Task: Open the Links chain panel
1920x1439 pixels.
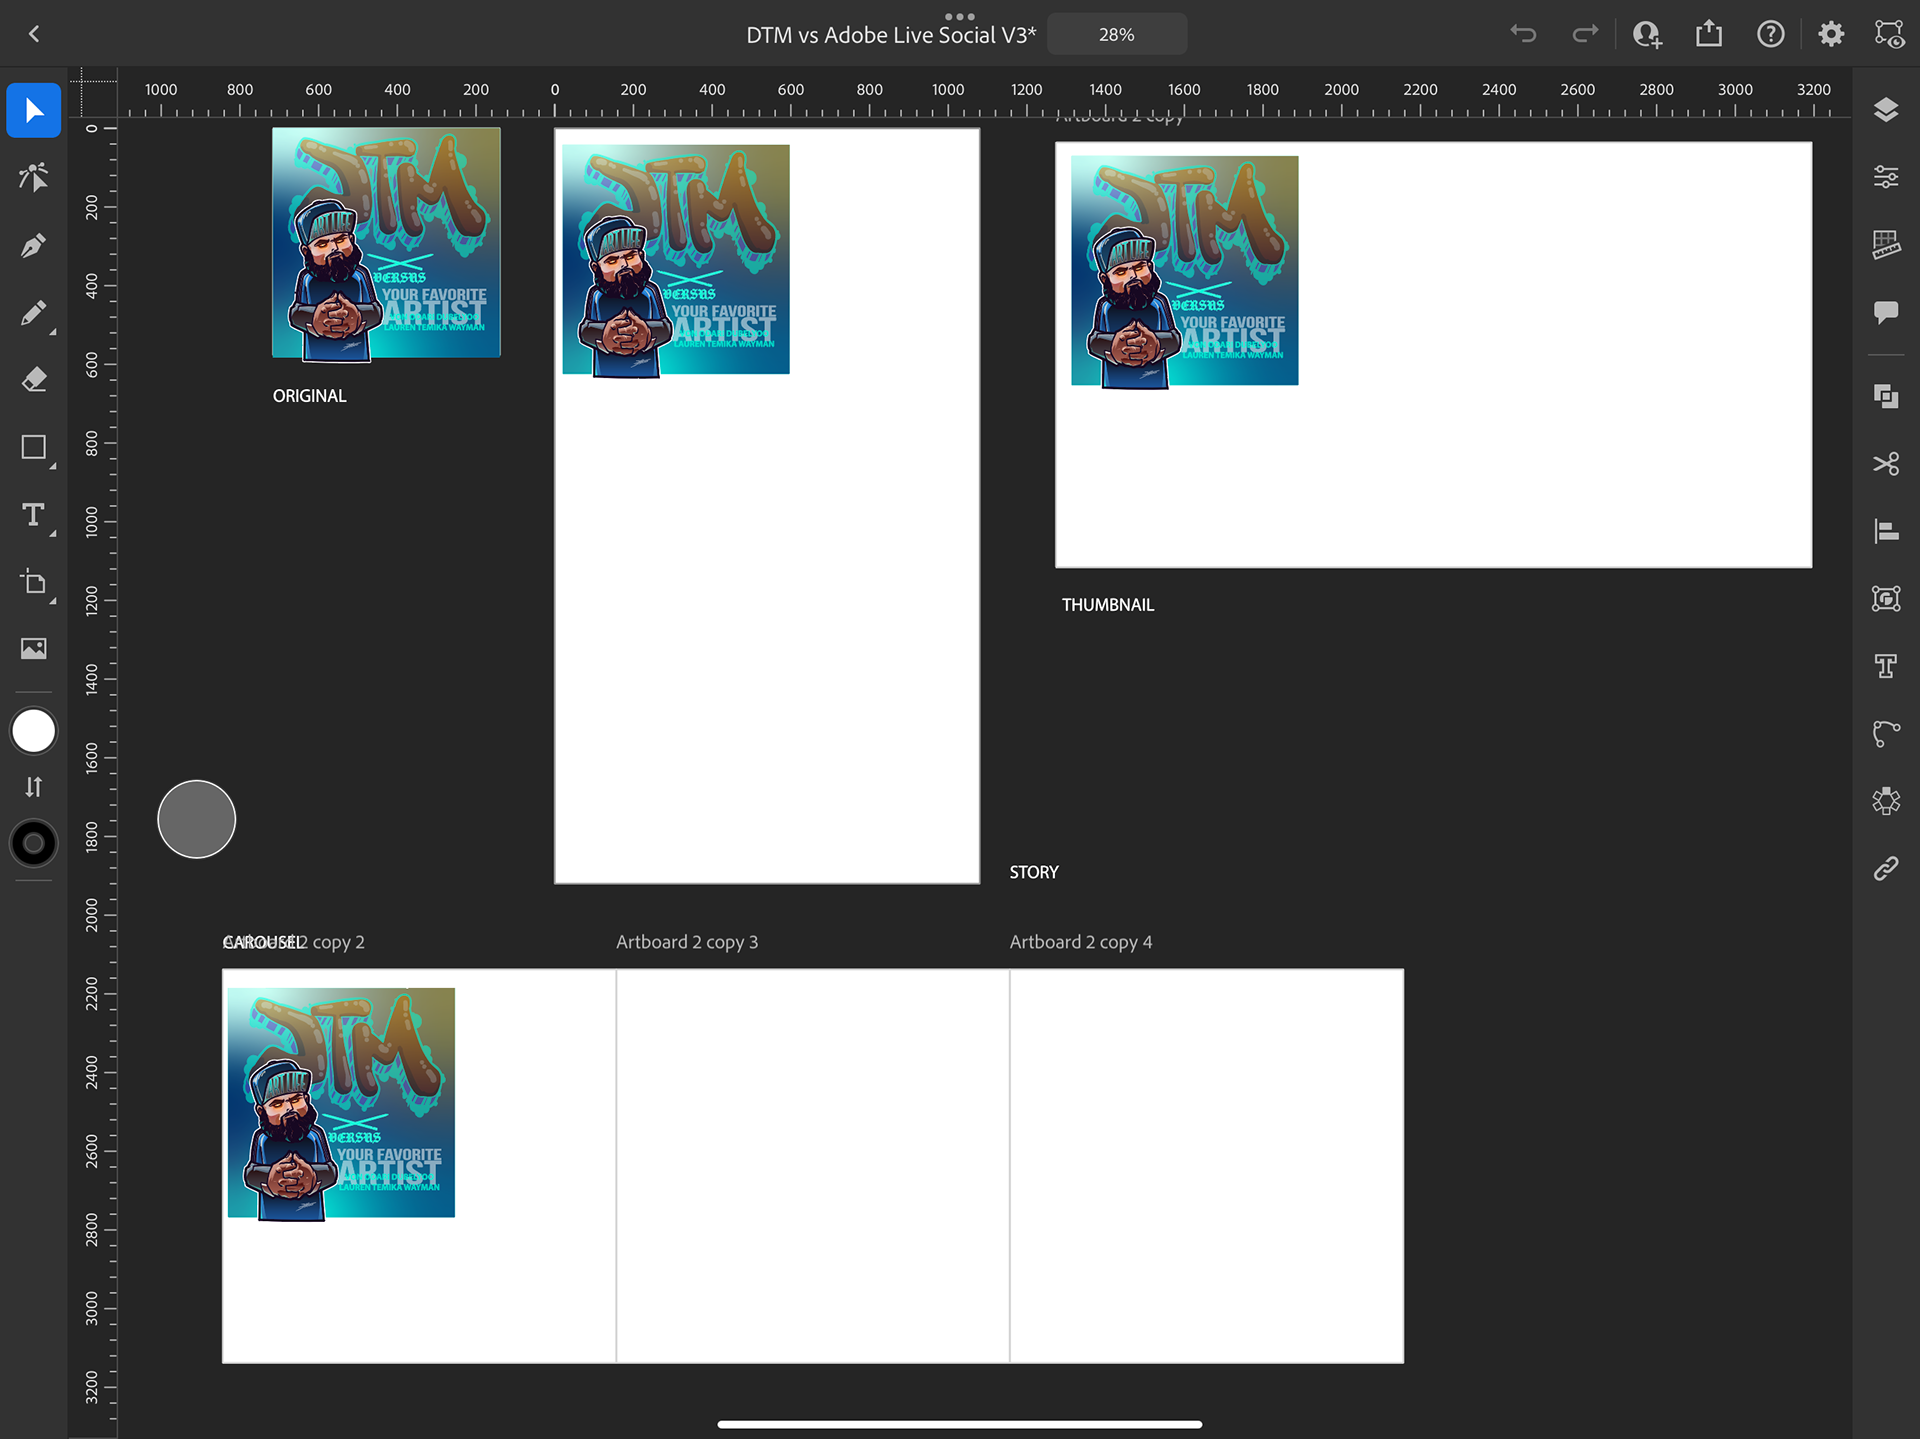Action: click(1886, 868)
